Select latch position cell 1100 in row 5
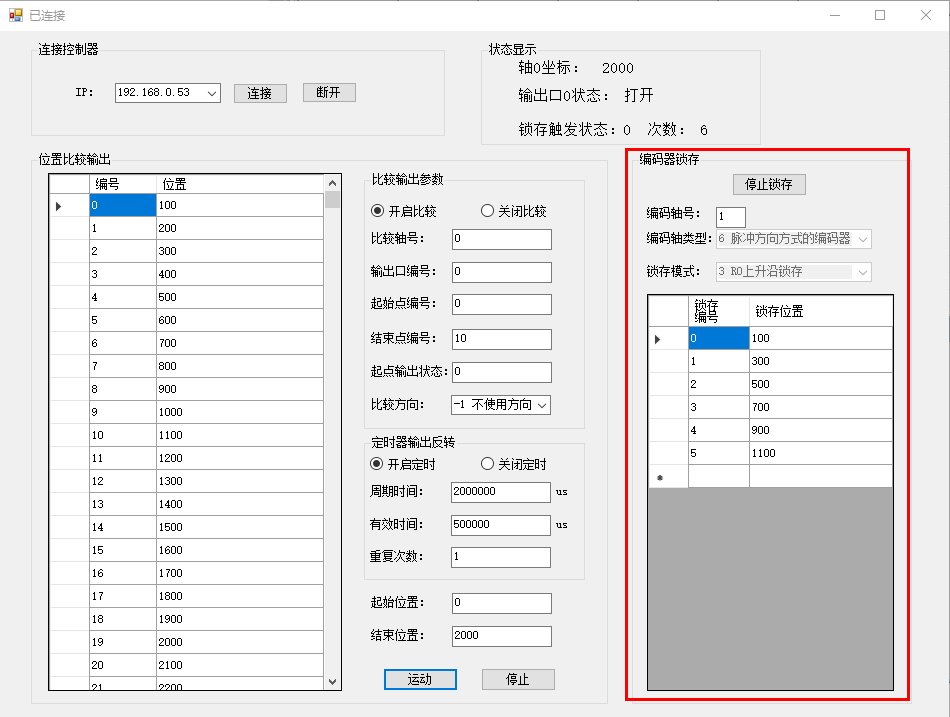The image size is (950, 717). tap(821, 453)
